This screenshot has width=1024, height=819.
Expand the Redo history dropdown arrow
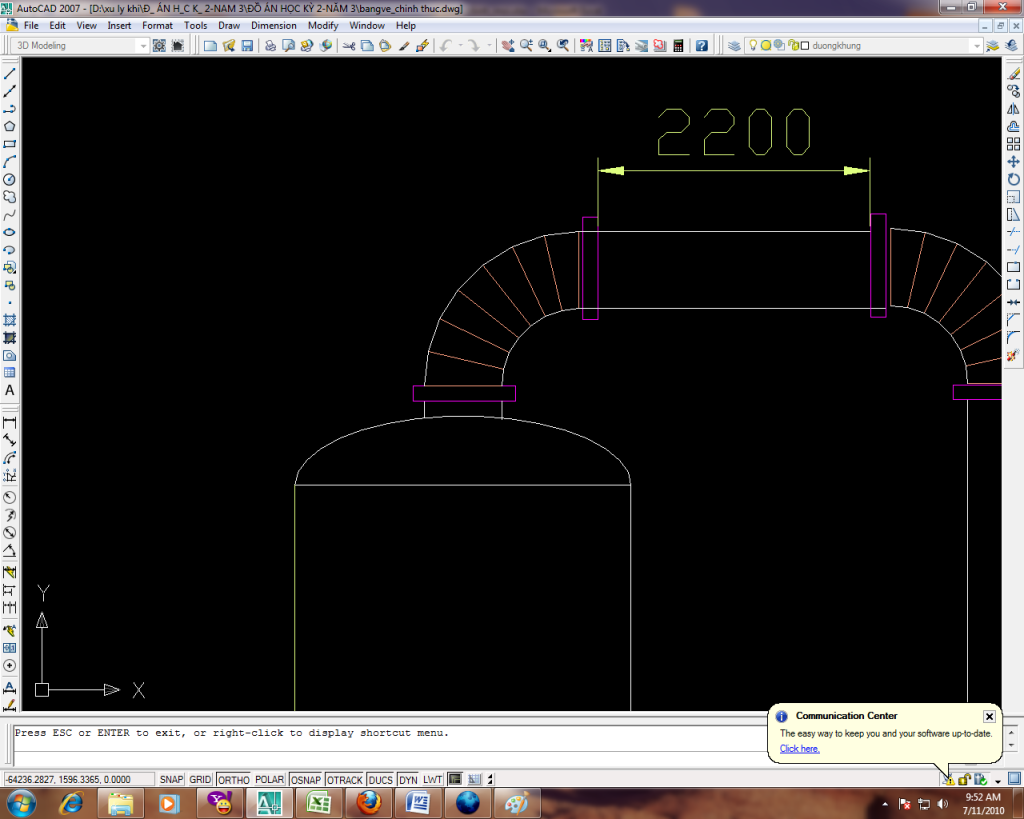pyautogui.click(x=488, y=46)
